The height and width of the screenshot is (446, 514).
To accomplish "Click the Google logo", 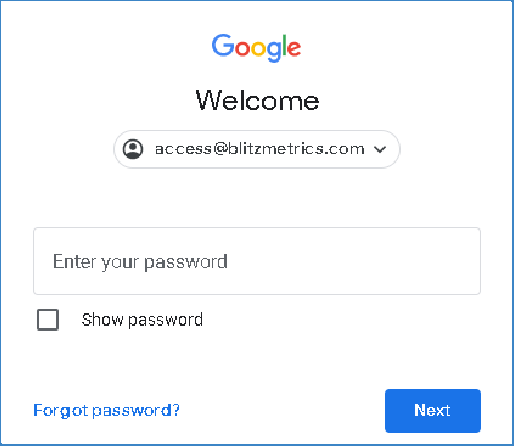I will pos(256,48).
